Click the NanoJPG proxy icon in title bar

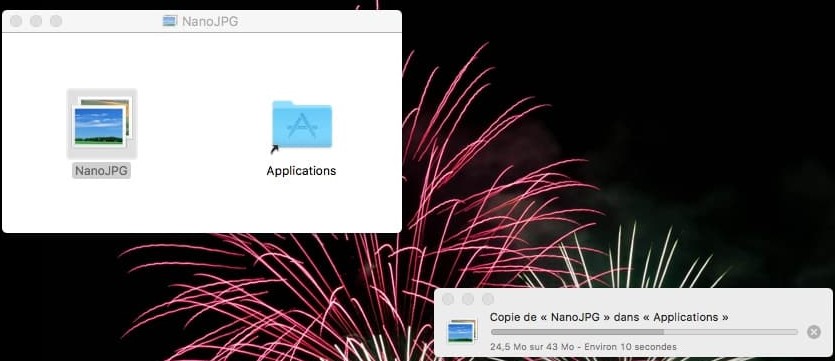(x=170, y=21)
